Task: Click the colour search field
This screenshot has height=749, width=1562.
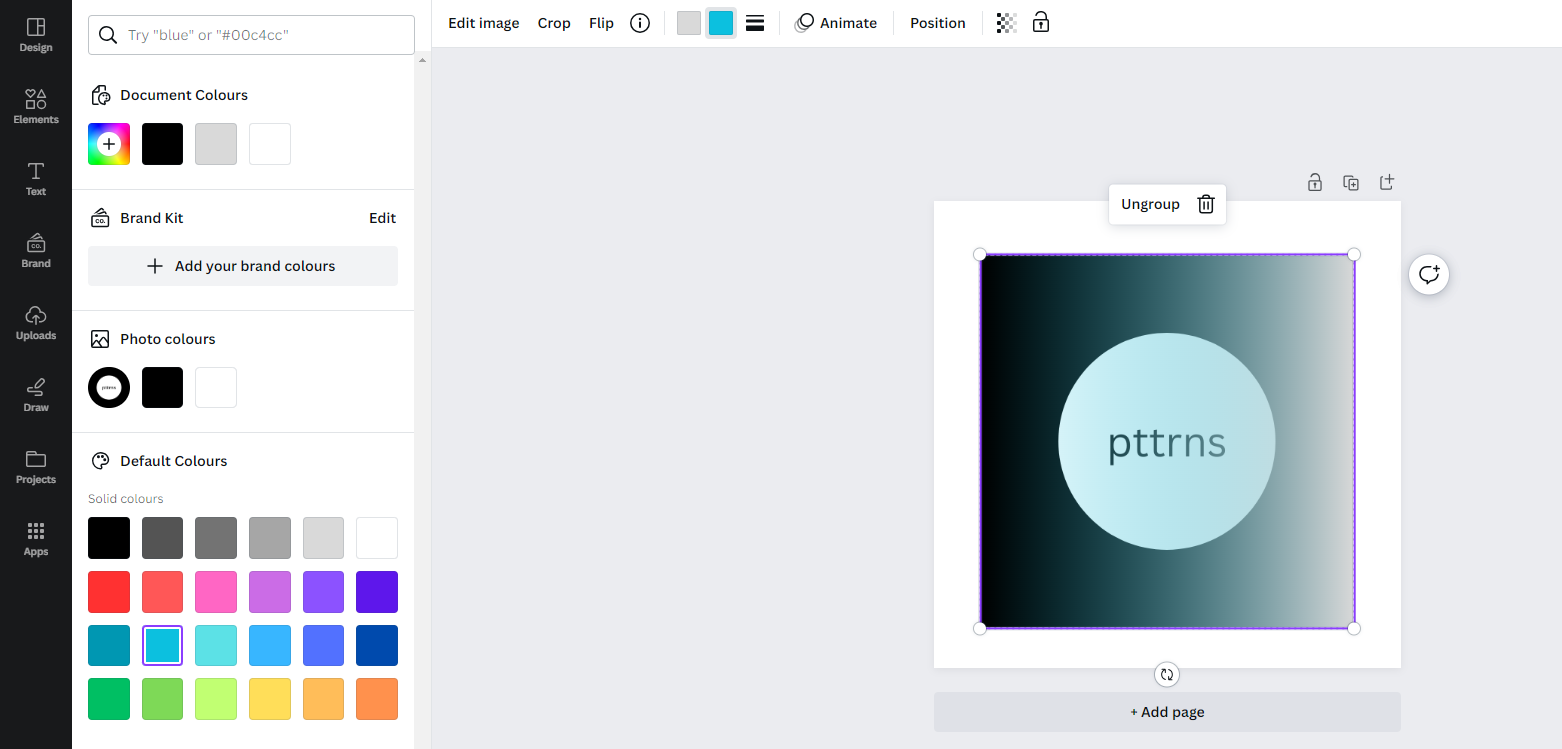Action: (x=251, y=35)
